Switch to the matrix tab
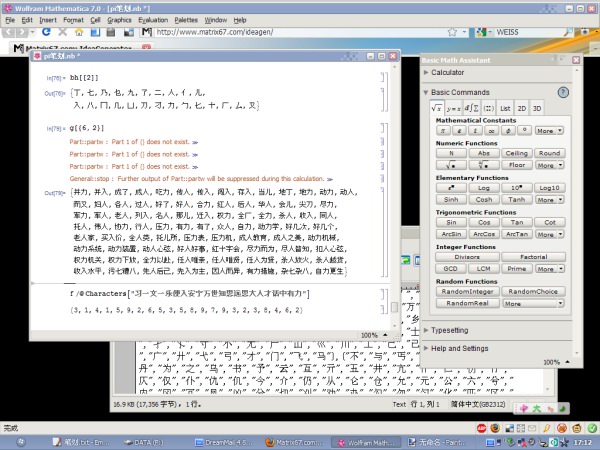This screenshot has height=450, width=600. pos(489,108)
